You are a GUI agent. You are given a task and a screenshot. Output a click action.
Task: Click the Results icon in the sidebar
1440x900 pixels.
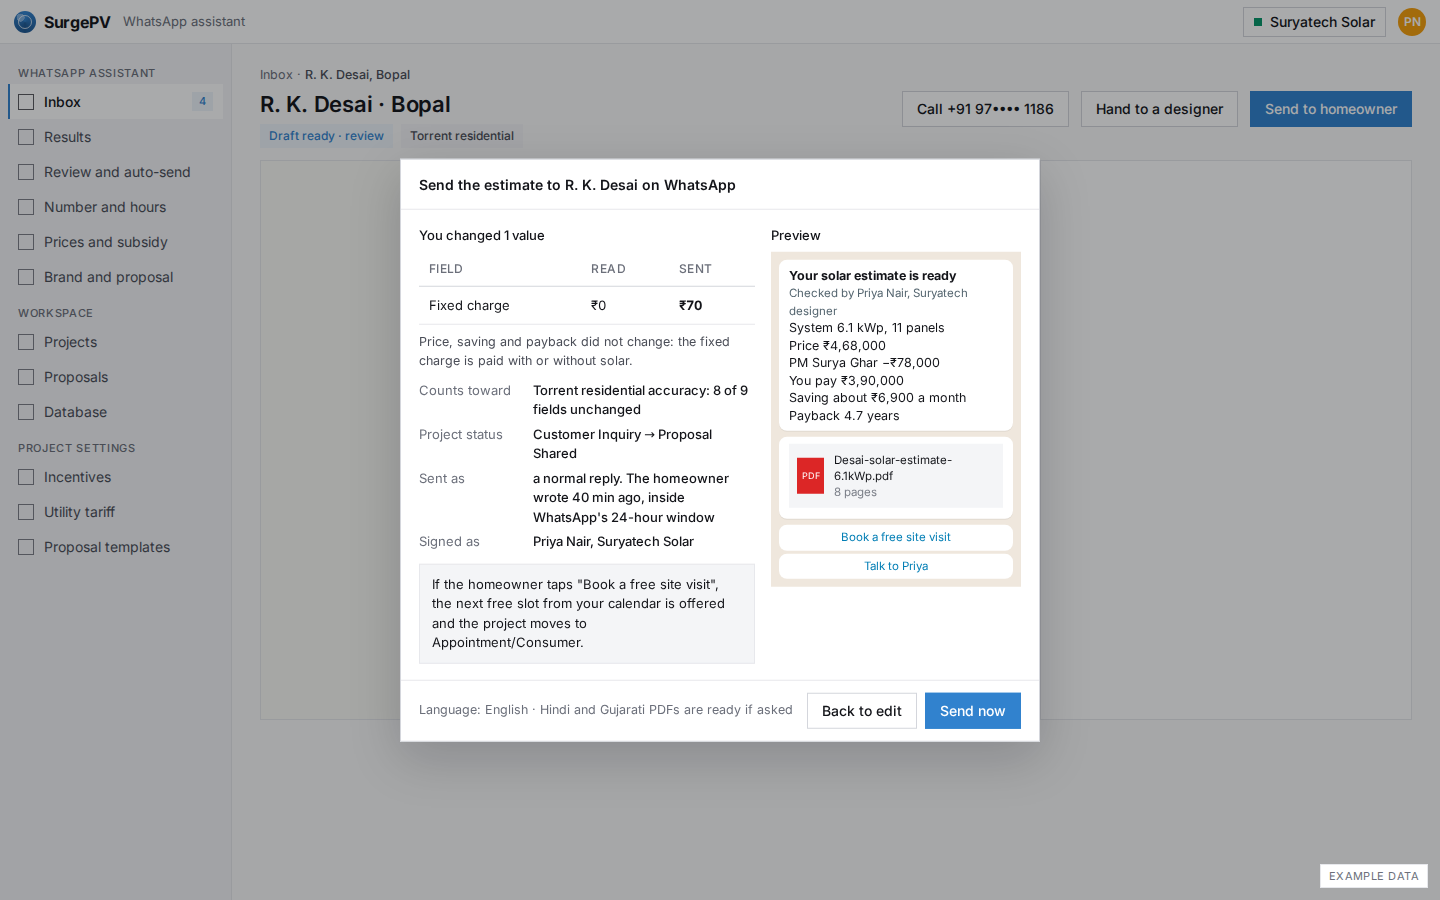pos(26,137)
